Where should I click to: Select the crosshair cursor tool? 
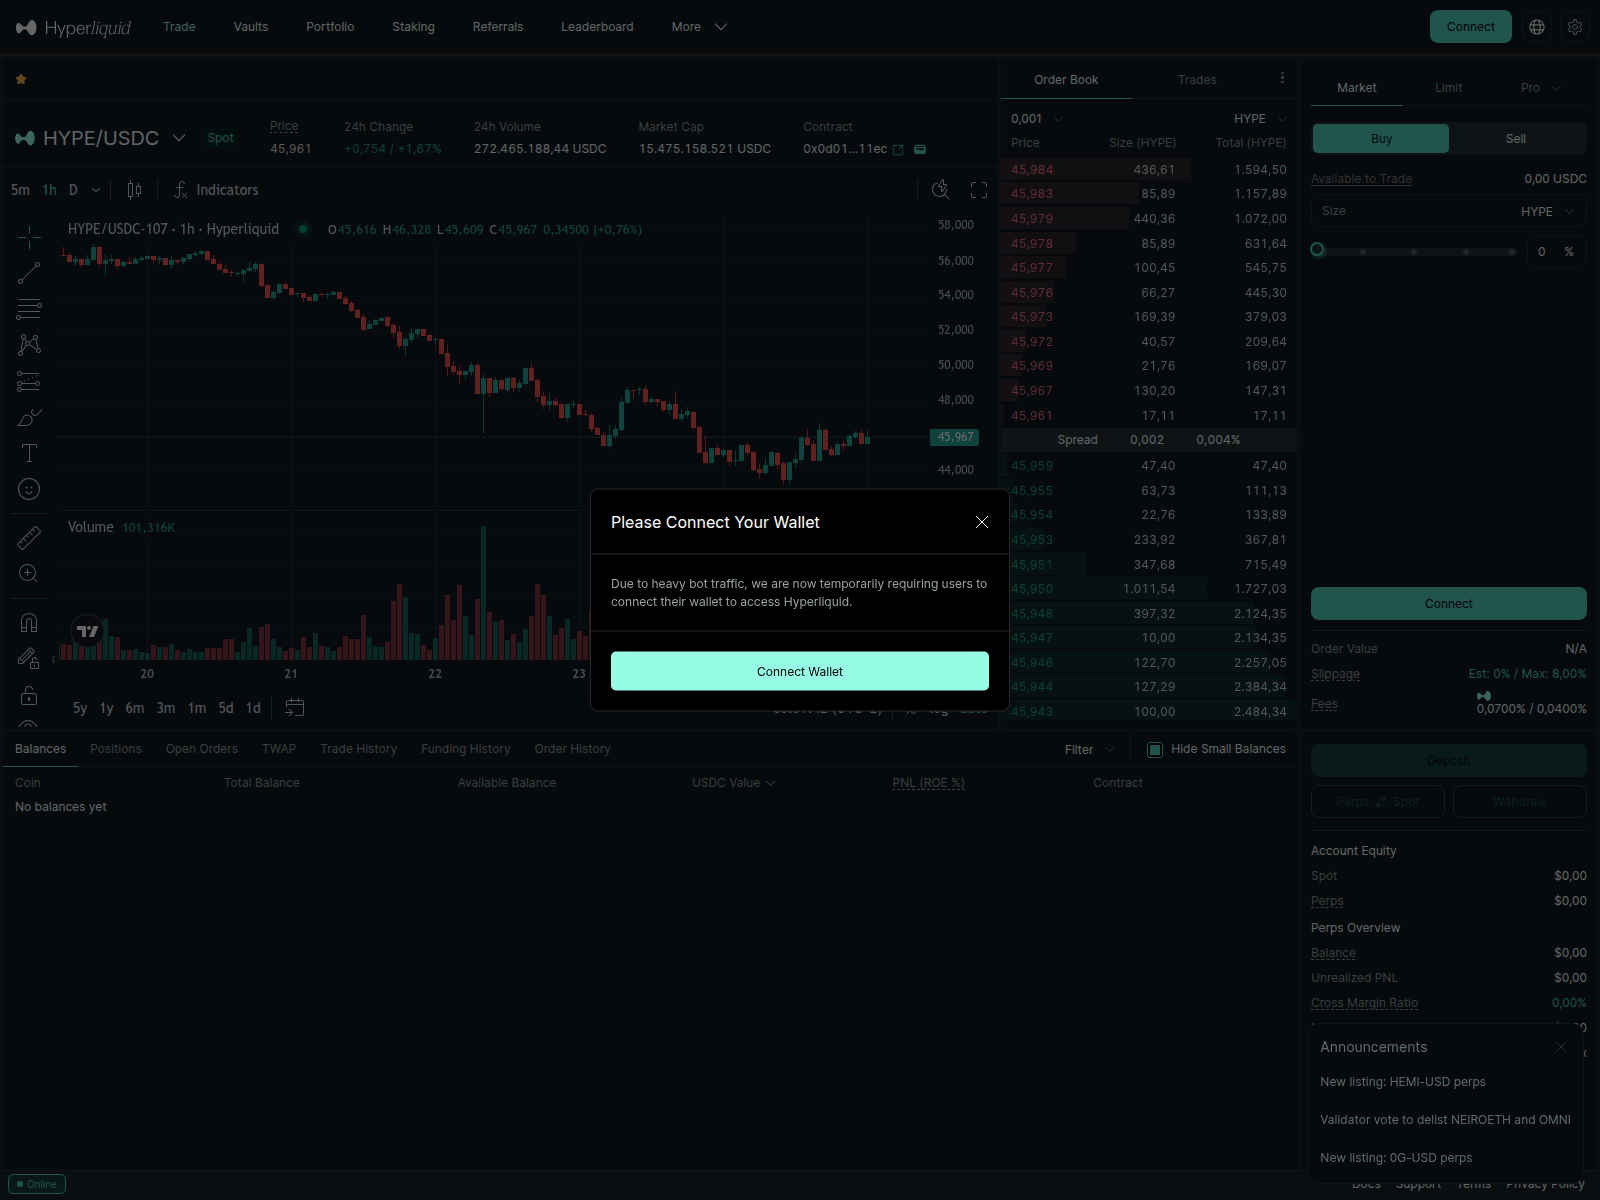[x=29, y=237]
